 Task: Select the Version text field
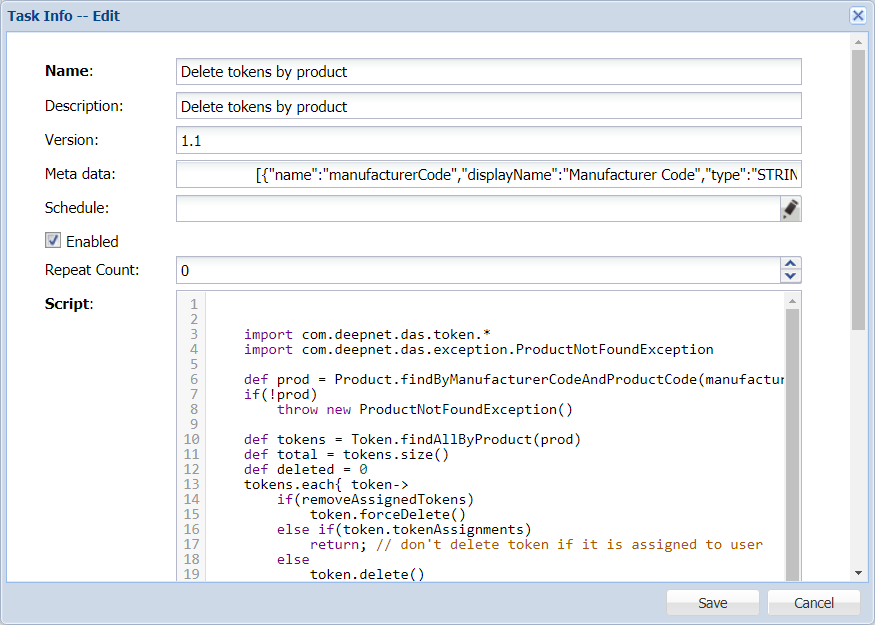point(488,140)
